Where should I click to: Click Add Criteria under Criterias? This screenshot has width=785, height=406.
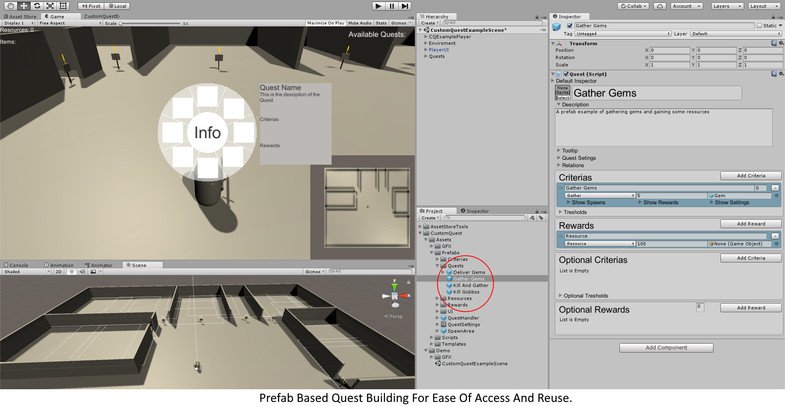pos(750,176)
